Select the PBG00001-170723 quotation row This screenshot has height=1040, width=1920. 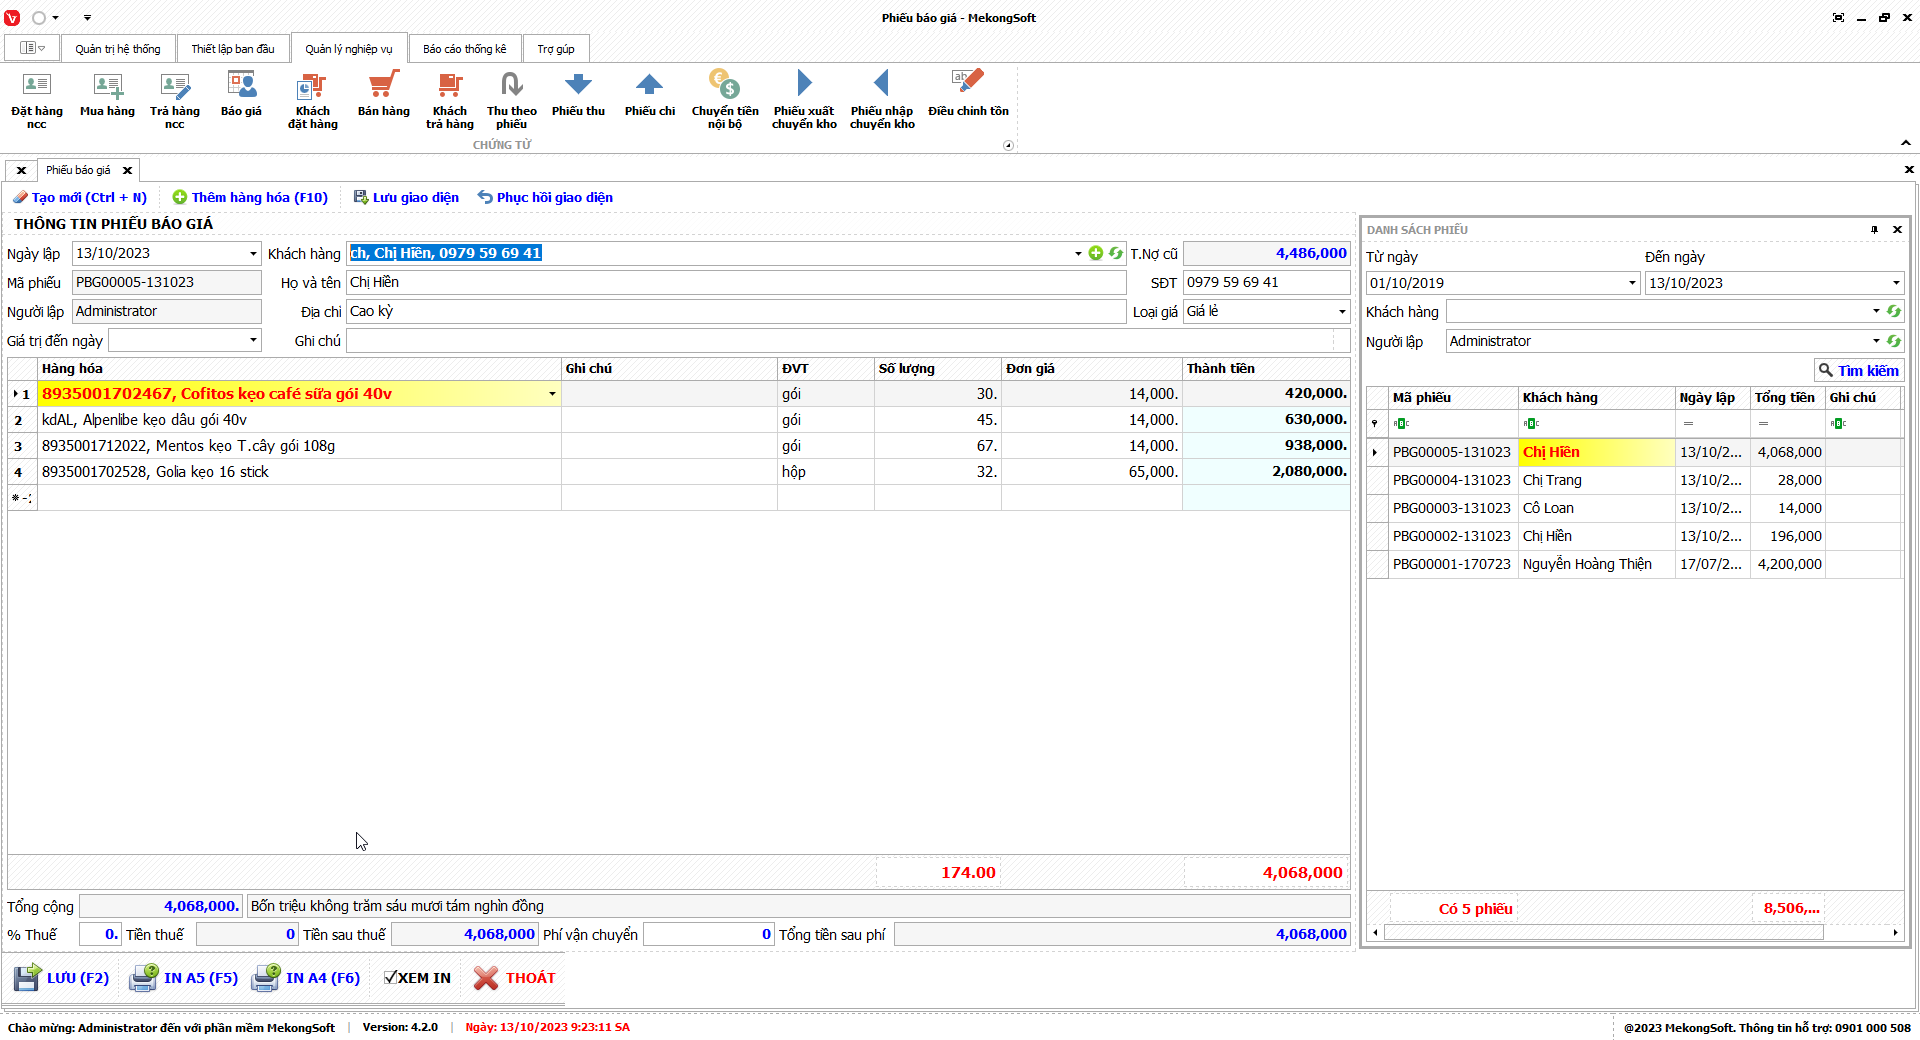[1451, 564]
